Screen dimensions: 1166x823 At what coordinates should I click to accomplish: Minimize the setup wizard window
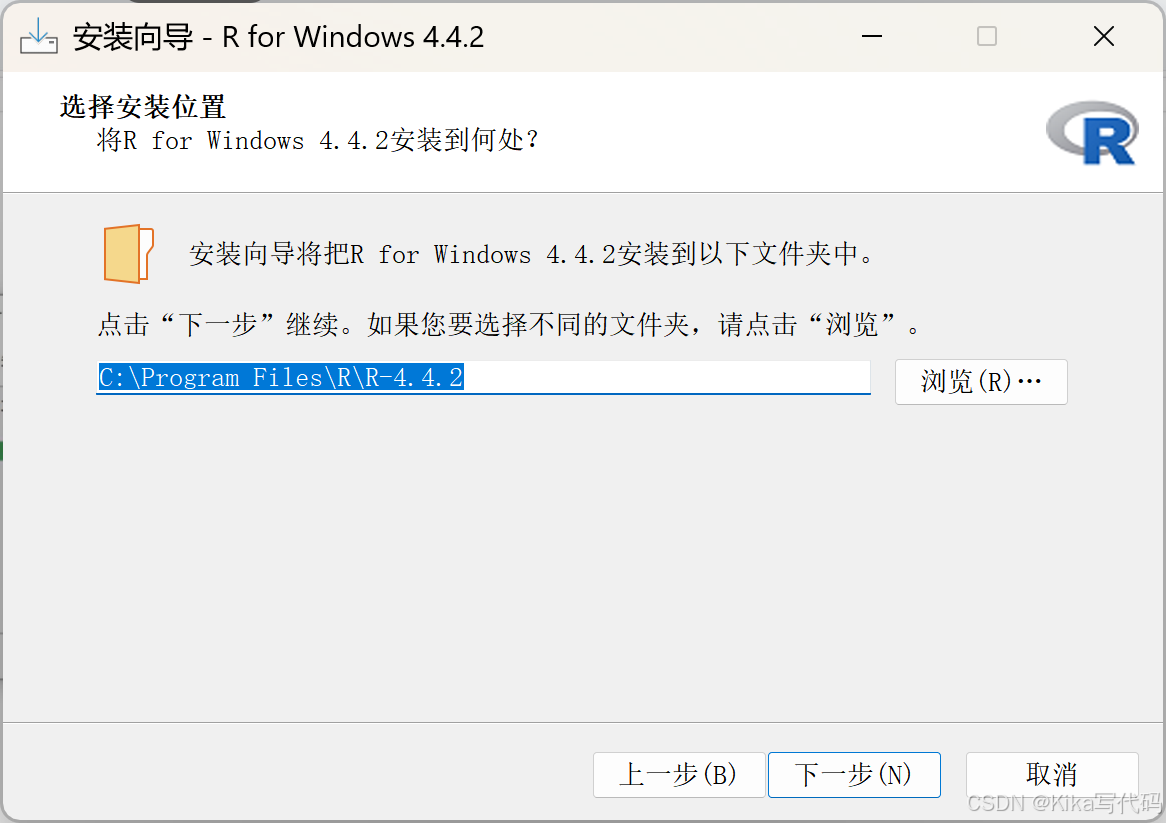pyautogui.click(x=872, y=36)
